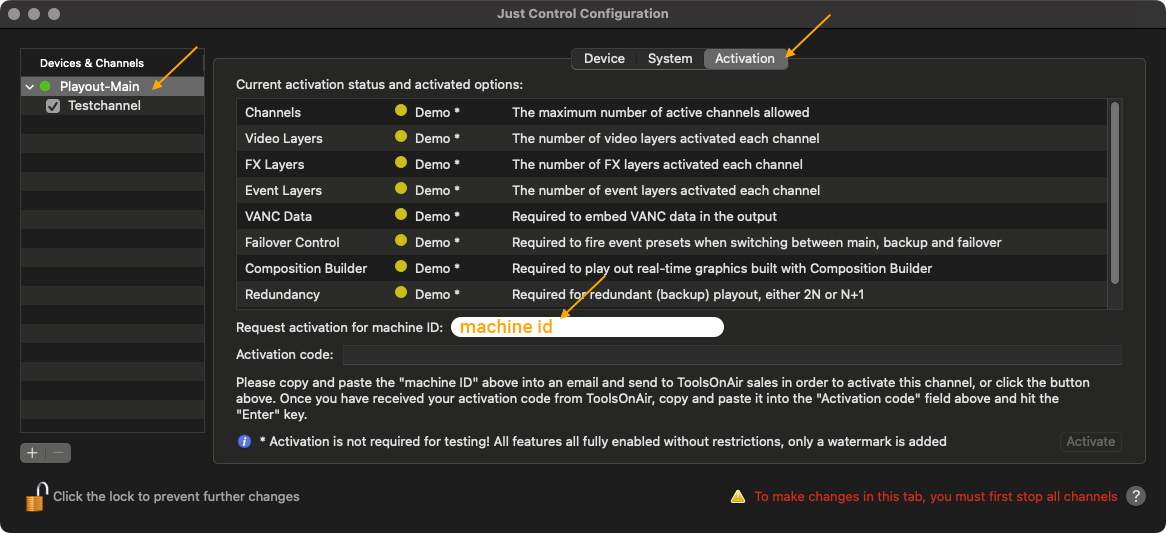Click the red stop all channels warning text

(x=935, y=497)
